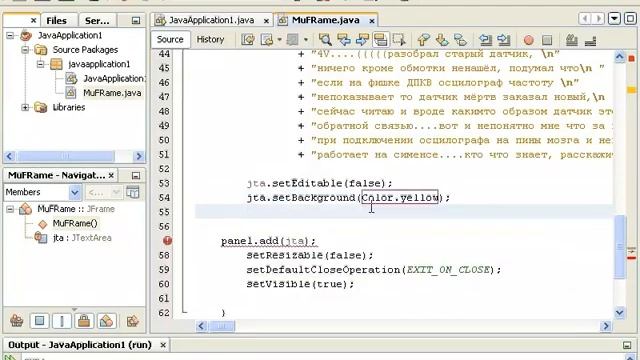Toggle Show Inner Classes filter
This screenshot has height=360, width=640.
107,321
